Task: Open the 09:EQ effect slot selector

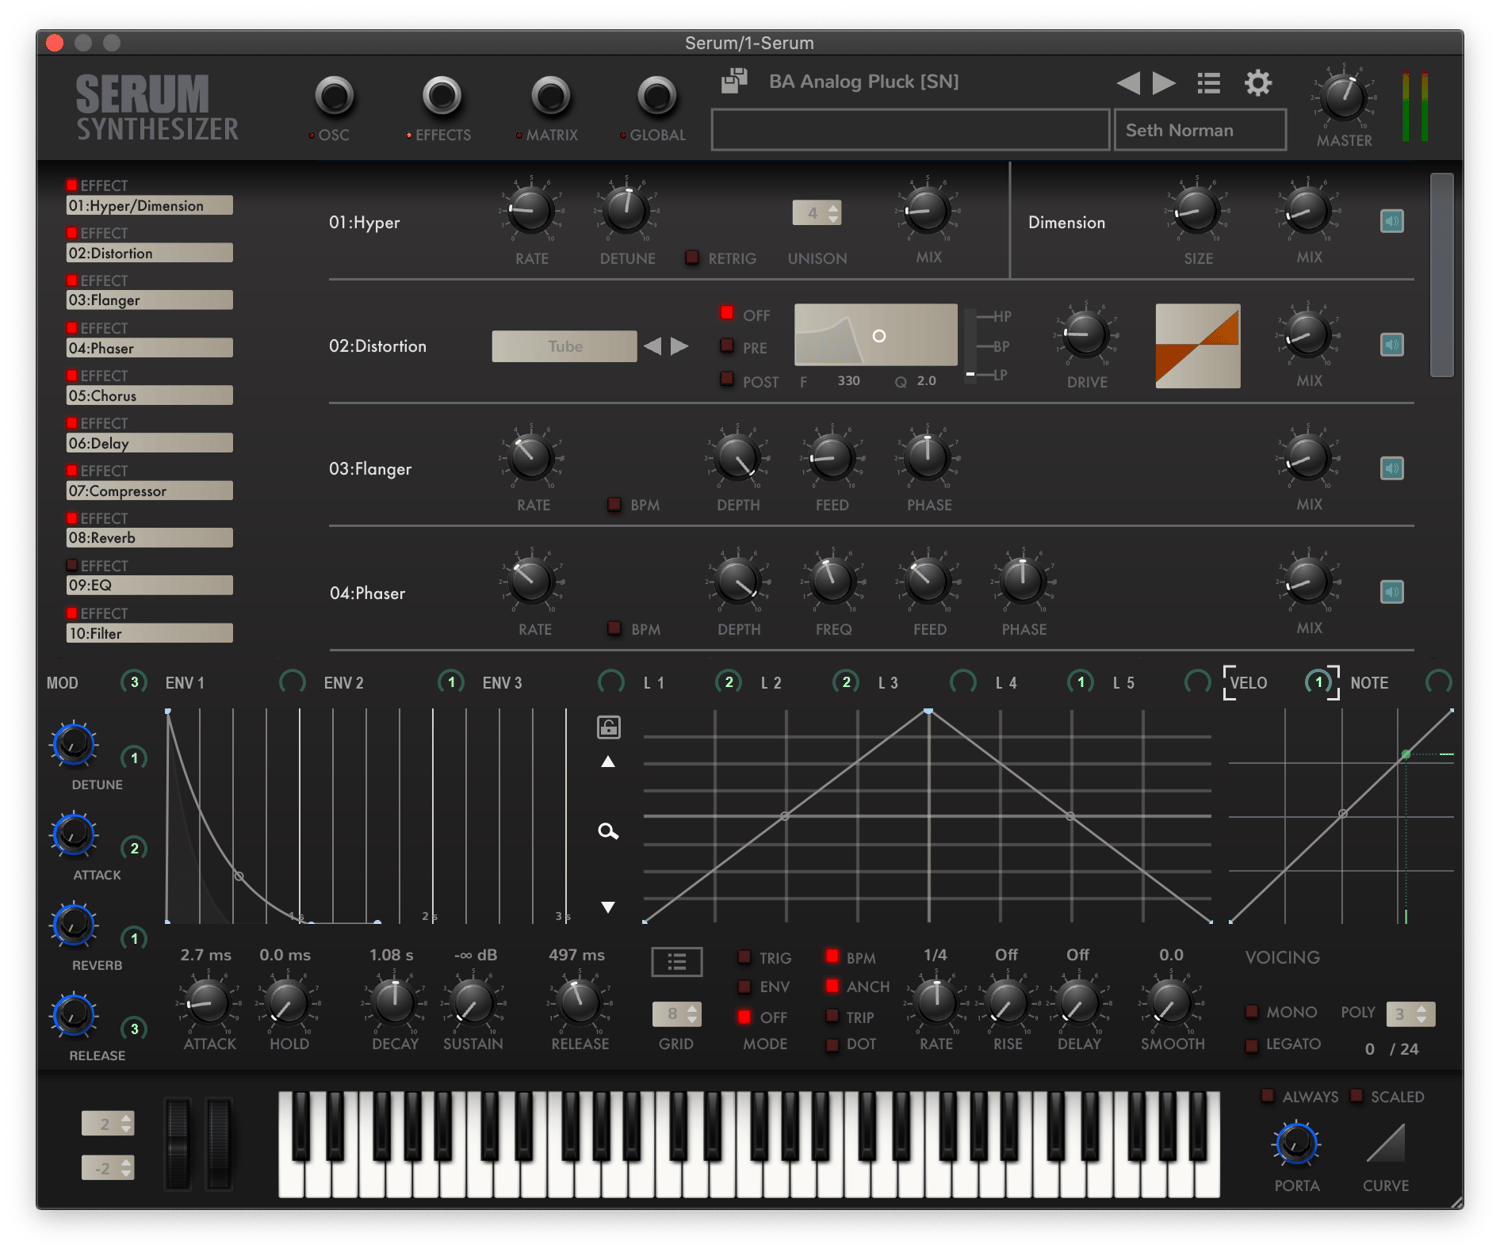Action: 149,585
